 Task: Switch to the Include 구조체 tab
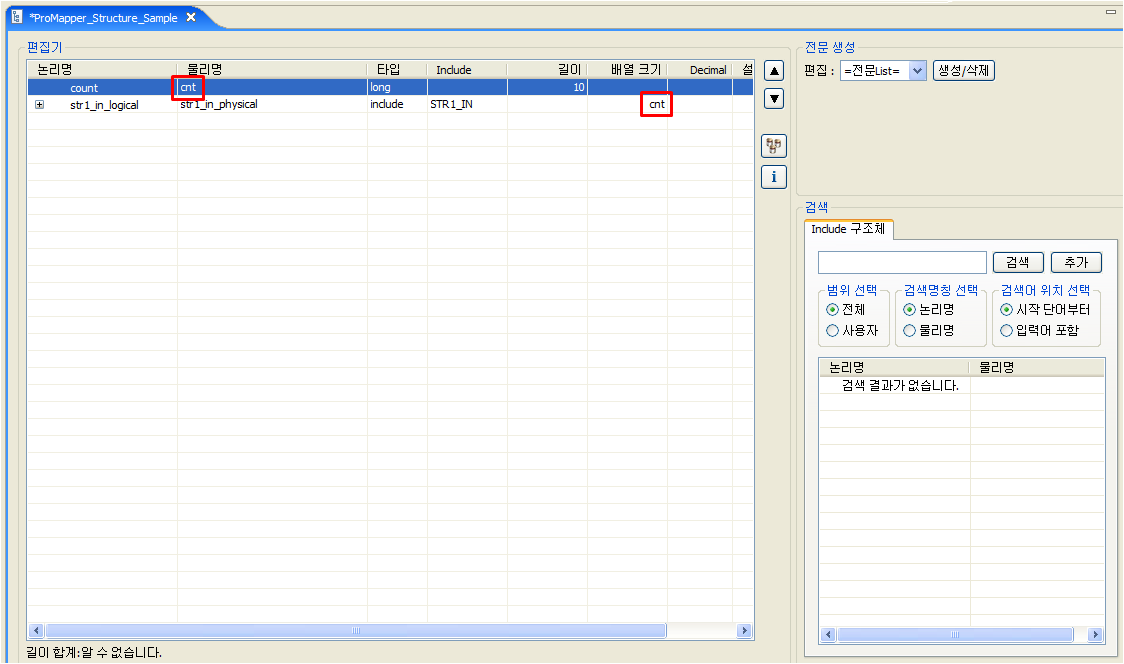[x=848, y=228]
